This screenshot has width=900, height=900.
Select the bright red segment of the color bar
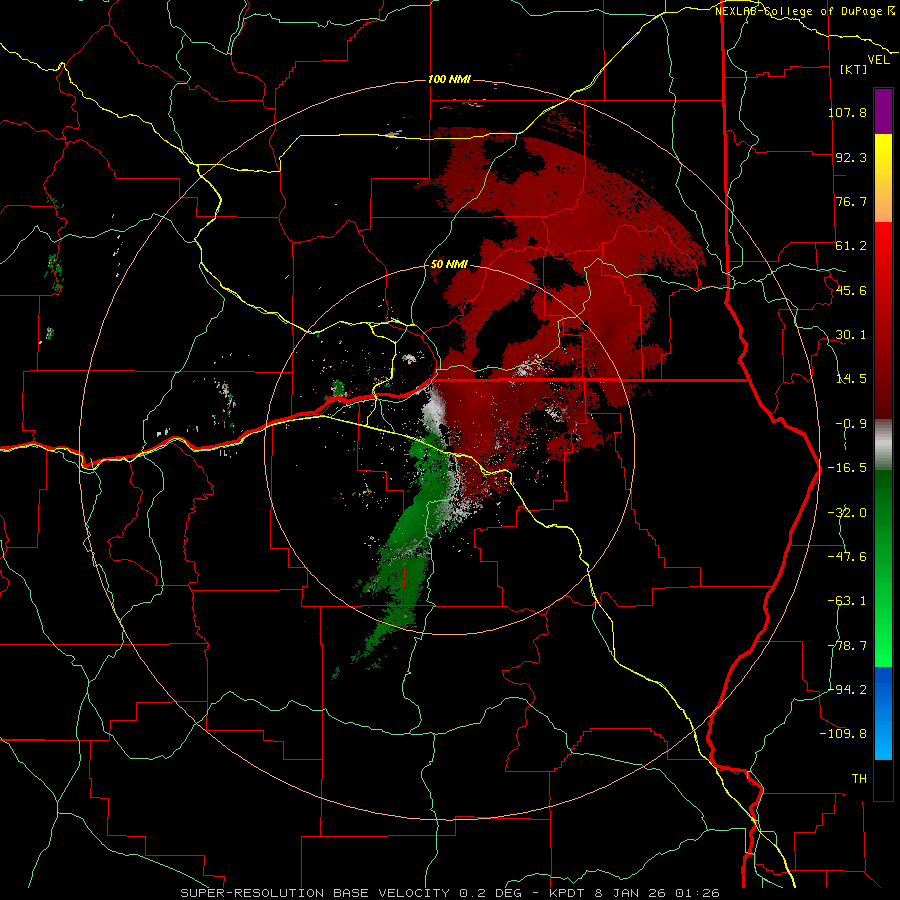click(x=883, y=321)
